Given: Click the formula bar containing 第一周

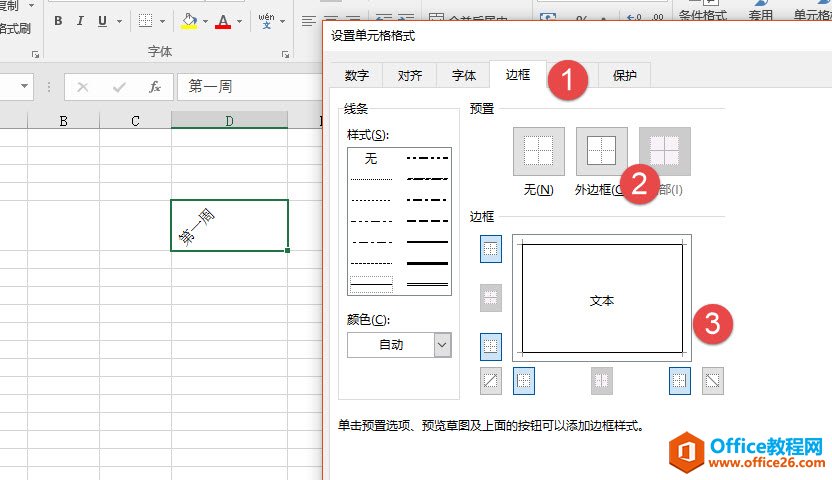Looking at the screenshot, I should [x=250, y=87].
